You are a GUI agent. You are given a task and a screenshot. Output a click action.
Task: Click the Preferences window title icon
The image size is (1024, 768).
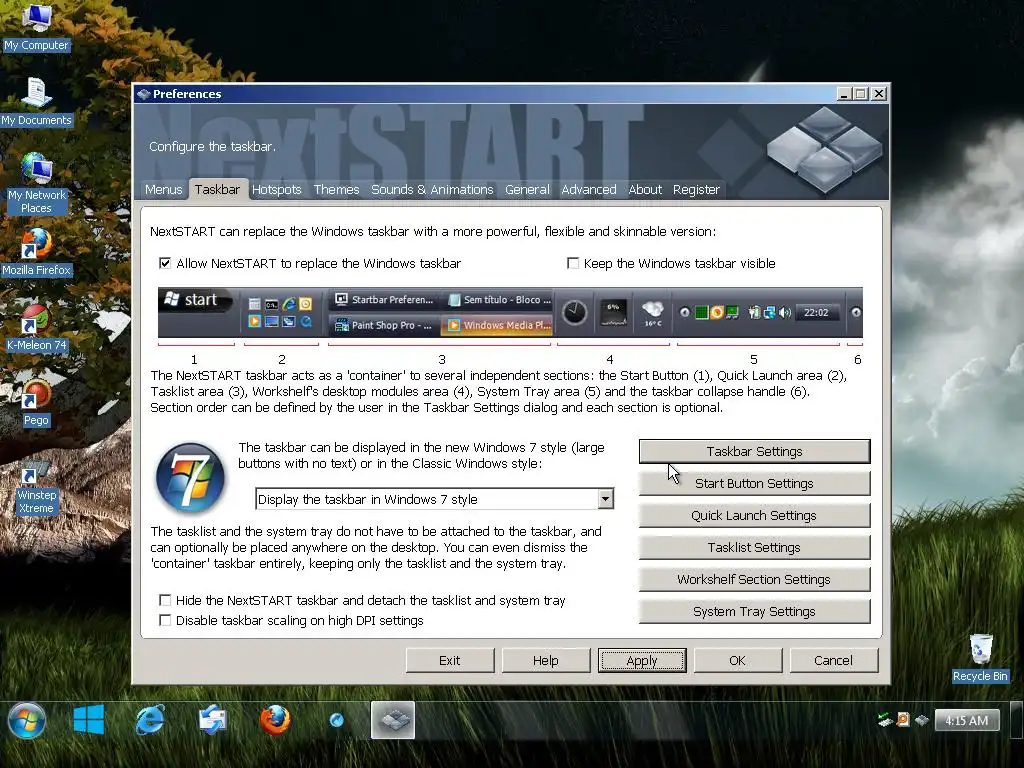tap(144, 94)
